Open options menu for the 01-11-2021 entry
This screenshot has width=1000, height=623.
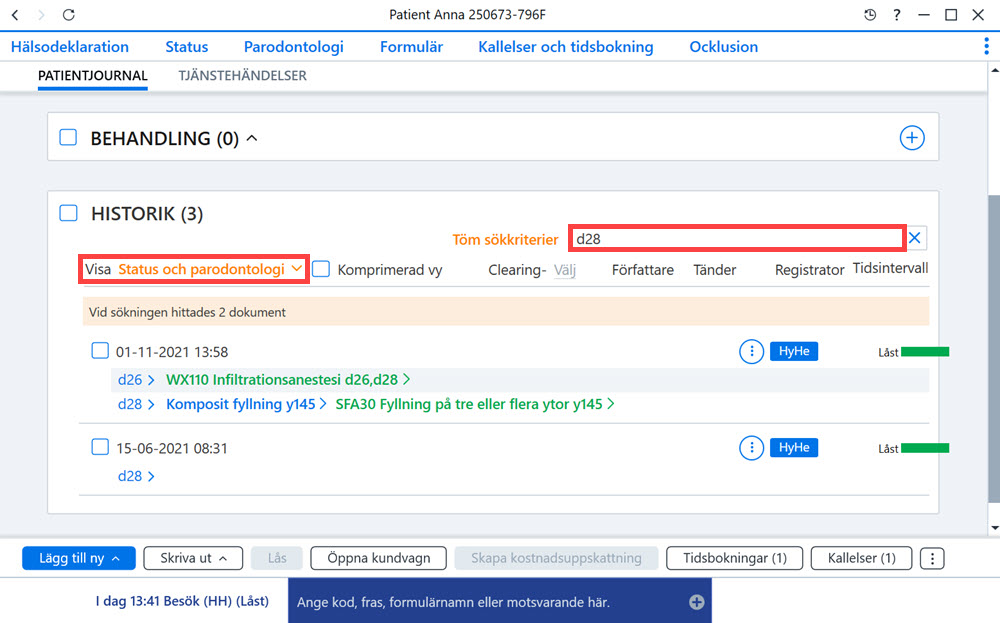pyautogui.click(x=751, y=351)
